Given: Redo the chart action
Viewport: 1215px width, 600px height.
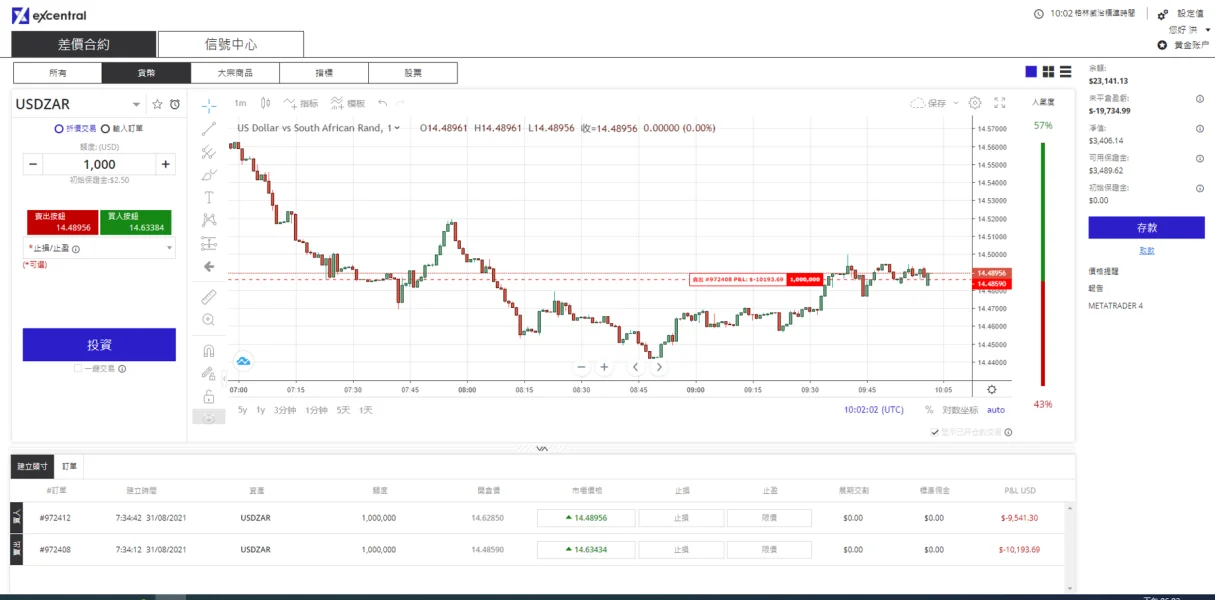Looking at the screenshot, I should tap(399, 103).
